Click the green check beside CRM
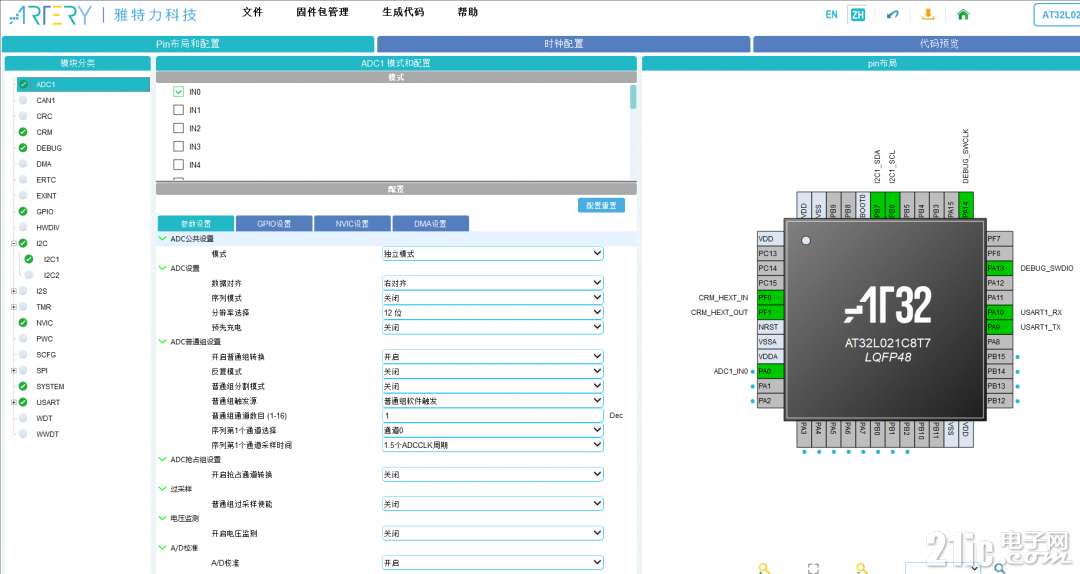Viewport: 1080px width, 574px height. pos(23,132)
